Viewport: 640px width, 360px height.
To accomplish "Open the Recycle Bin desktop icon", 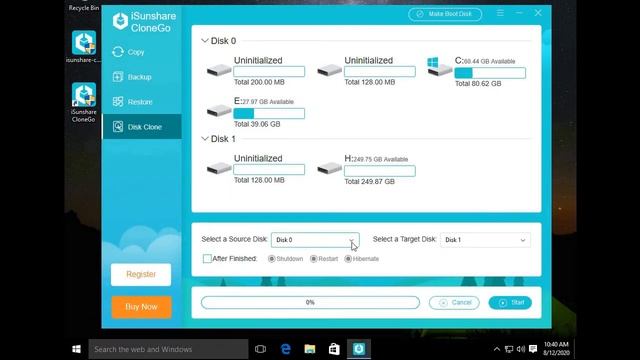I will tap(84, 7).
